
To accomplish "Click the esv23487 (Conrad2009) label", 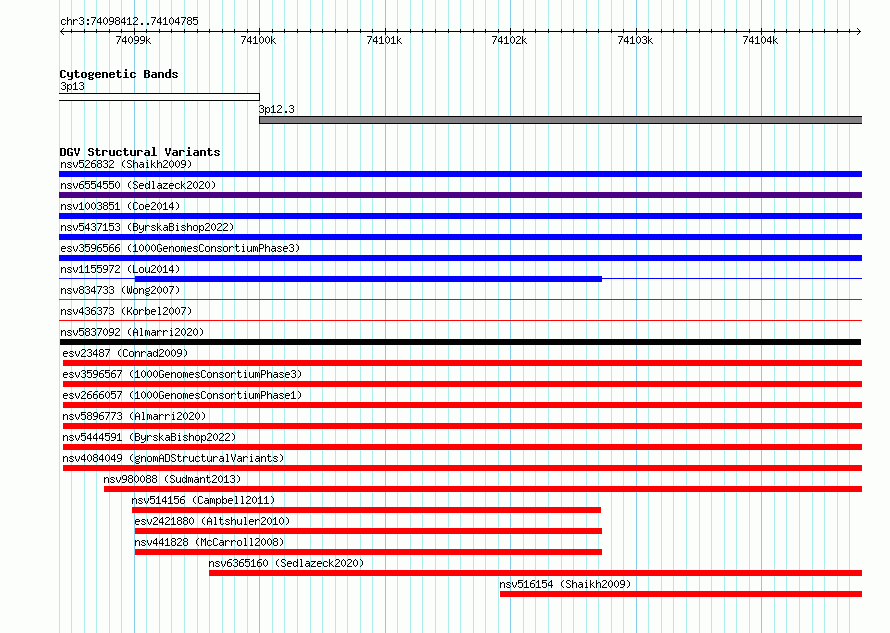I will coord(125,353).
